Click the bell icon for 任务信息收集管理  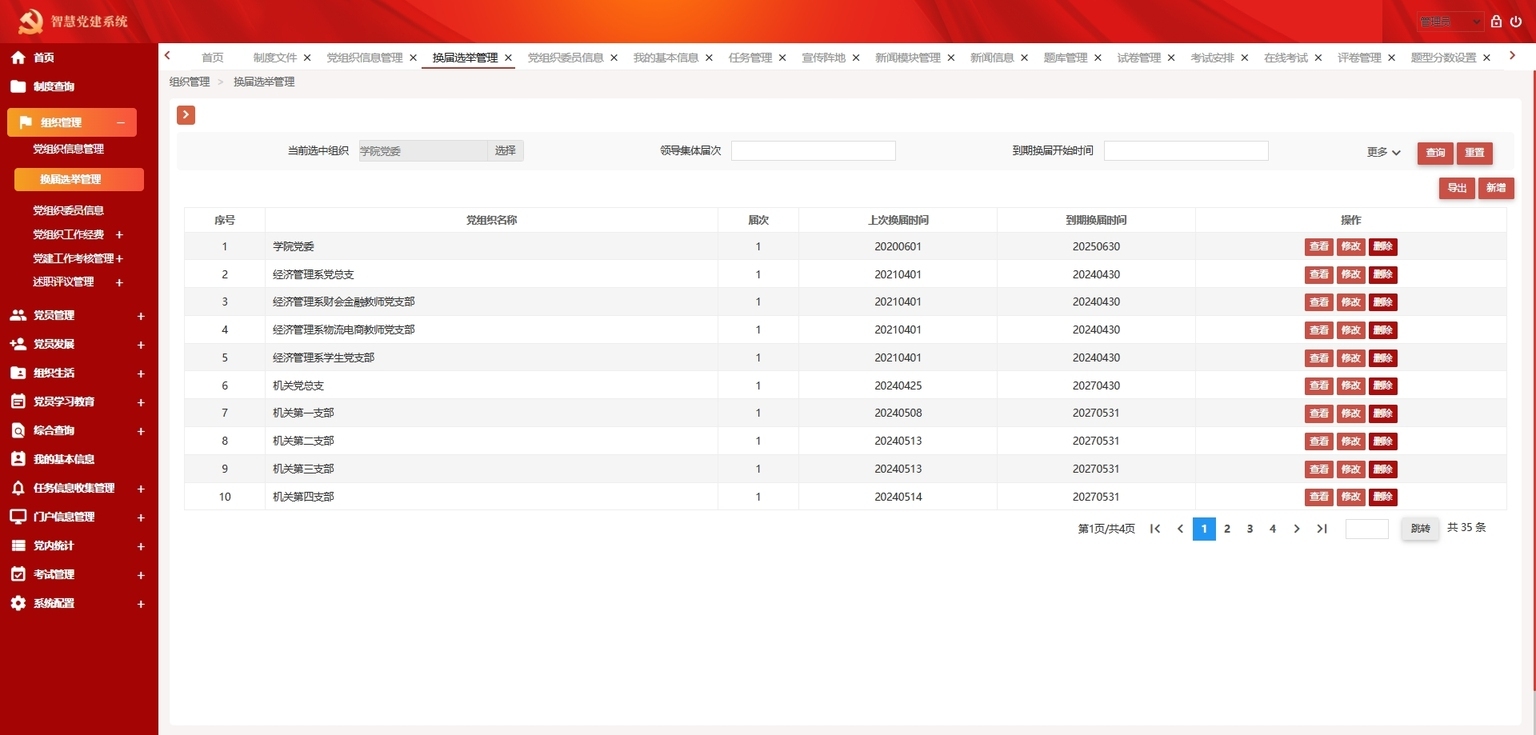[18, 488]
